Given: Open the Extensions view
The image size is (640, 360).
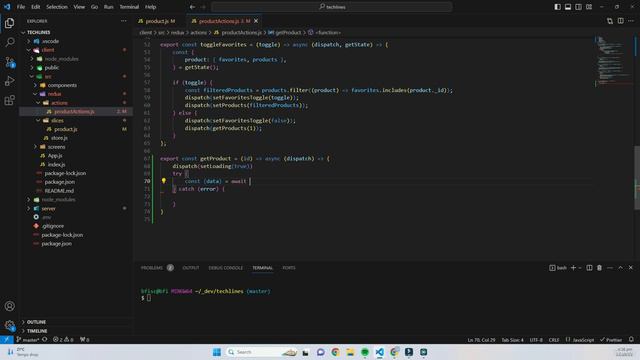Looking at the screenshot, I should (9, 100).
